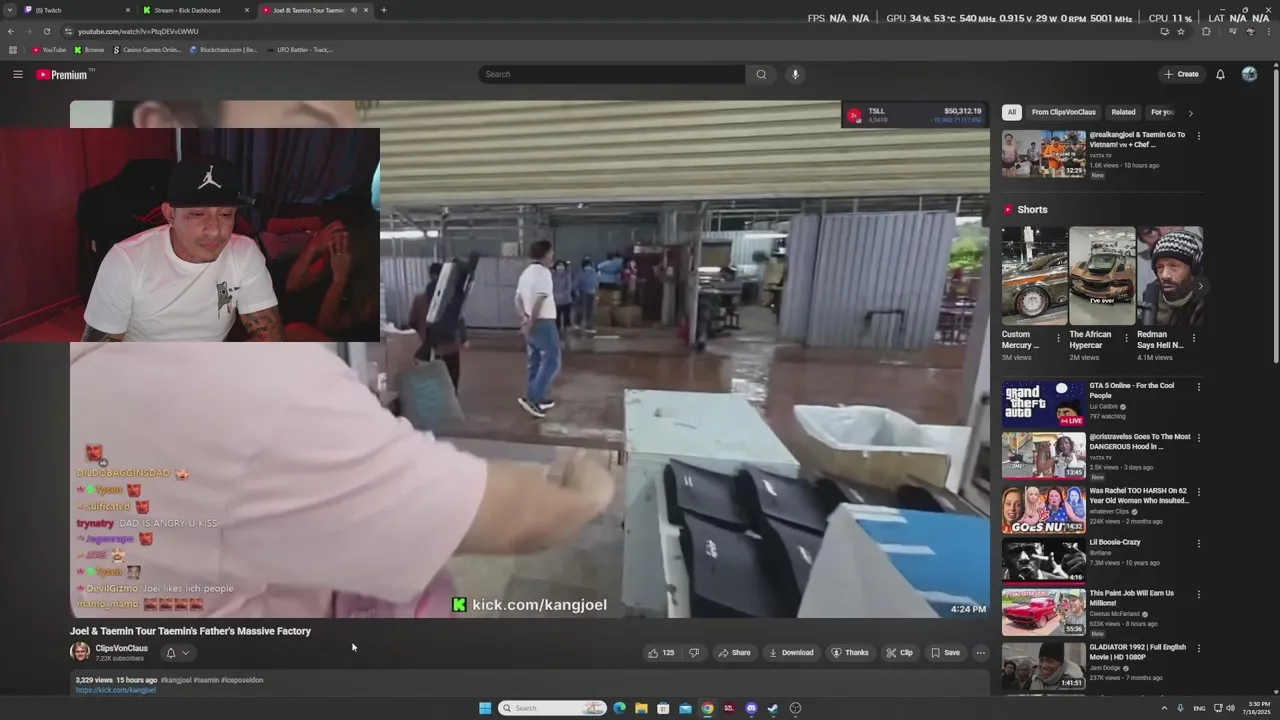Open Windows Start menu
The width and height of the screenshot is (1280, 720).
(485, 708)
